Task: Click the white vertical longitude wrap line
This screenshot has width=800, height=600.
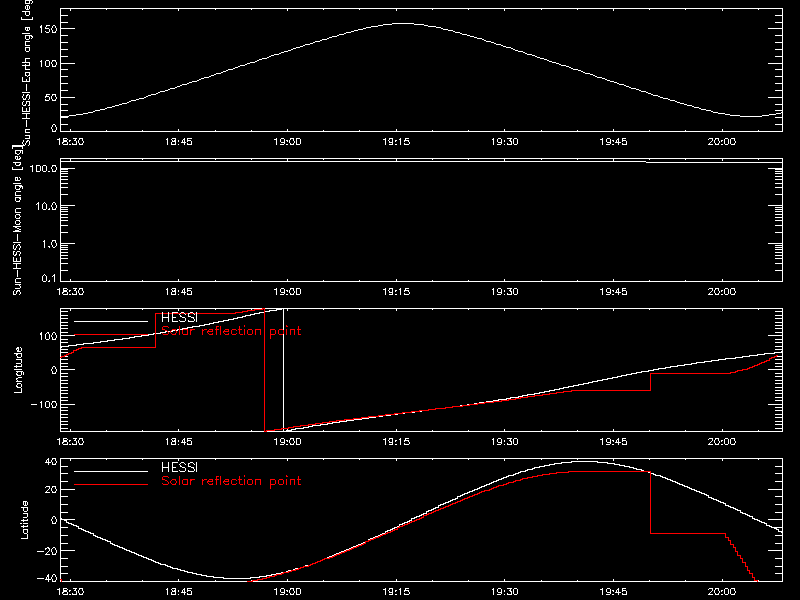Action: pyautogui.click(x=283, y=370)
